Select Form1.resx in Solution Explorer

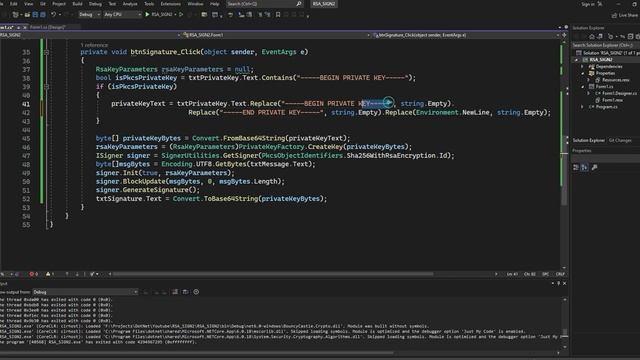point(612,100)
